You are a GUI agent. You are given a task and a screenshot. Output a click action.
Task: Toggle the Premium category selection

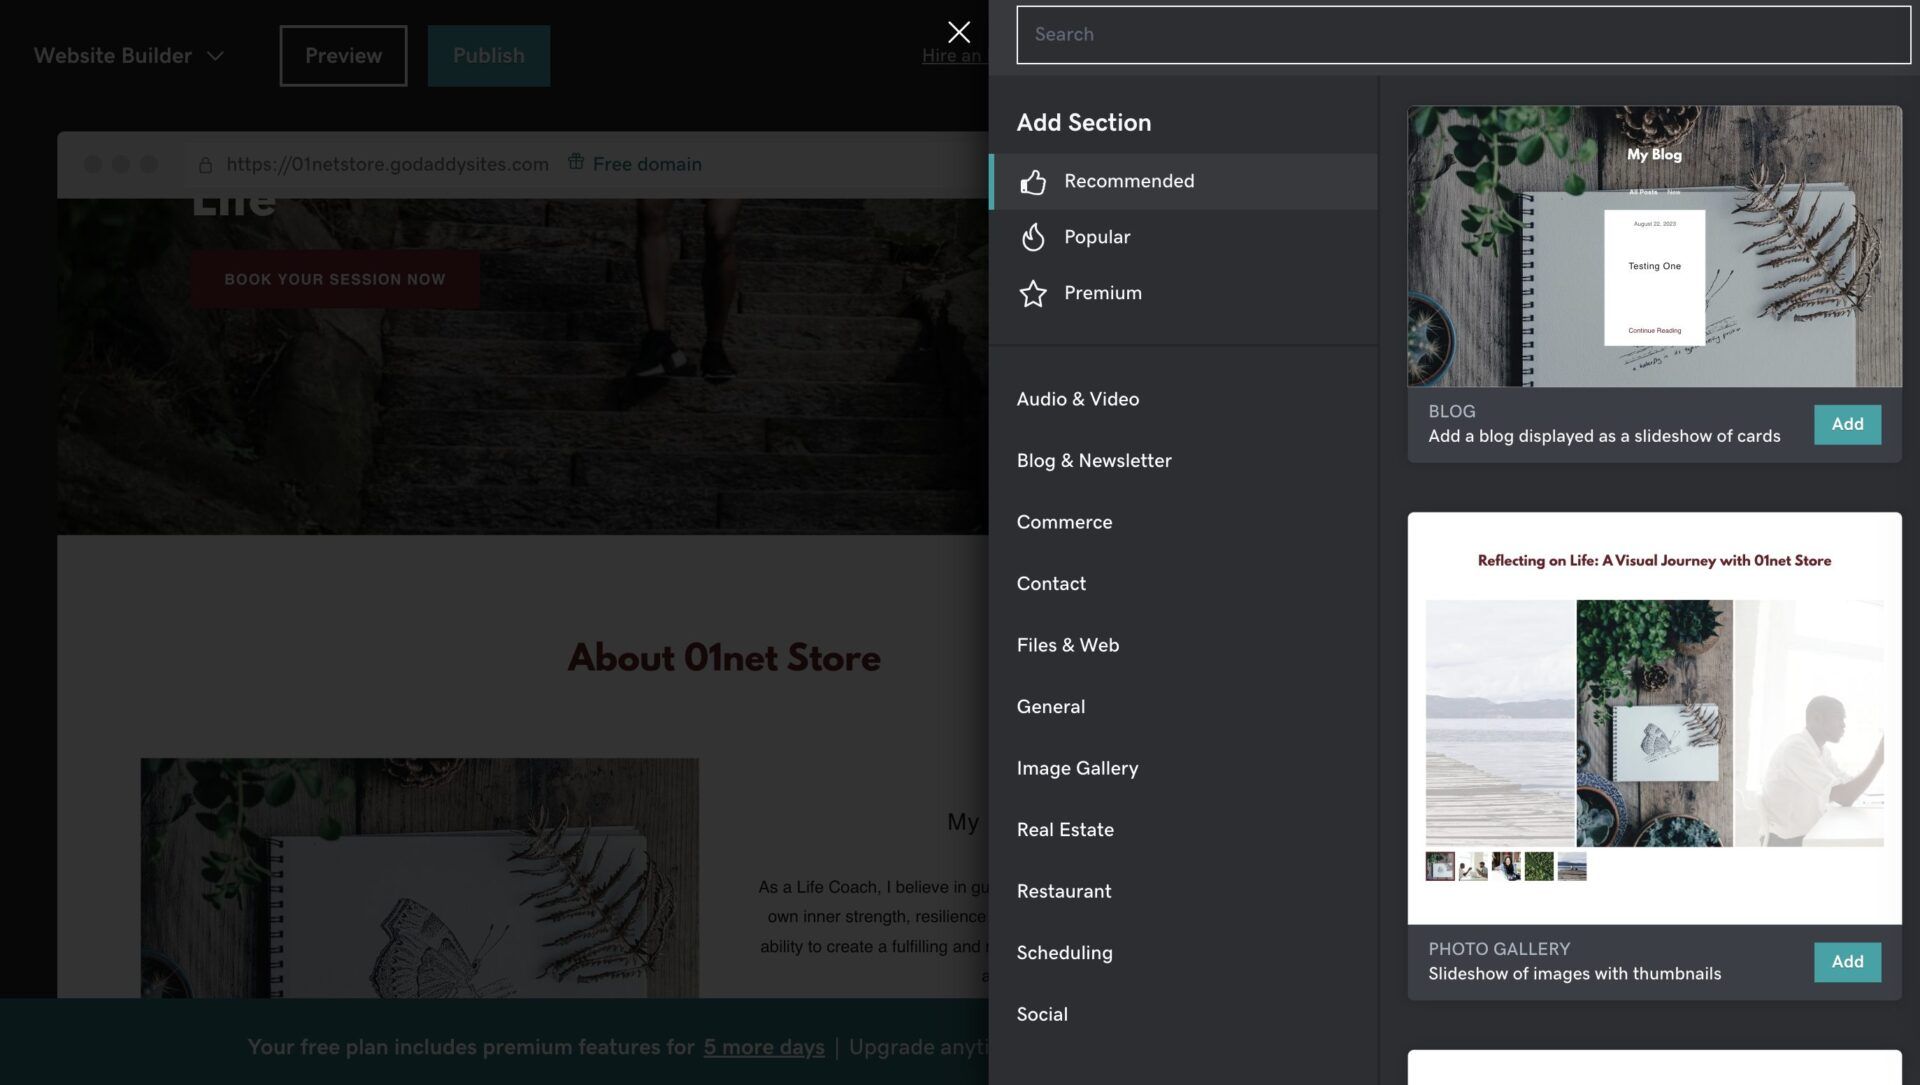[1102, 293]
